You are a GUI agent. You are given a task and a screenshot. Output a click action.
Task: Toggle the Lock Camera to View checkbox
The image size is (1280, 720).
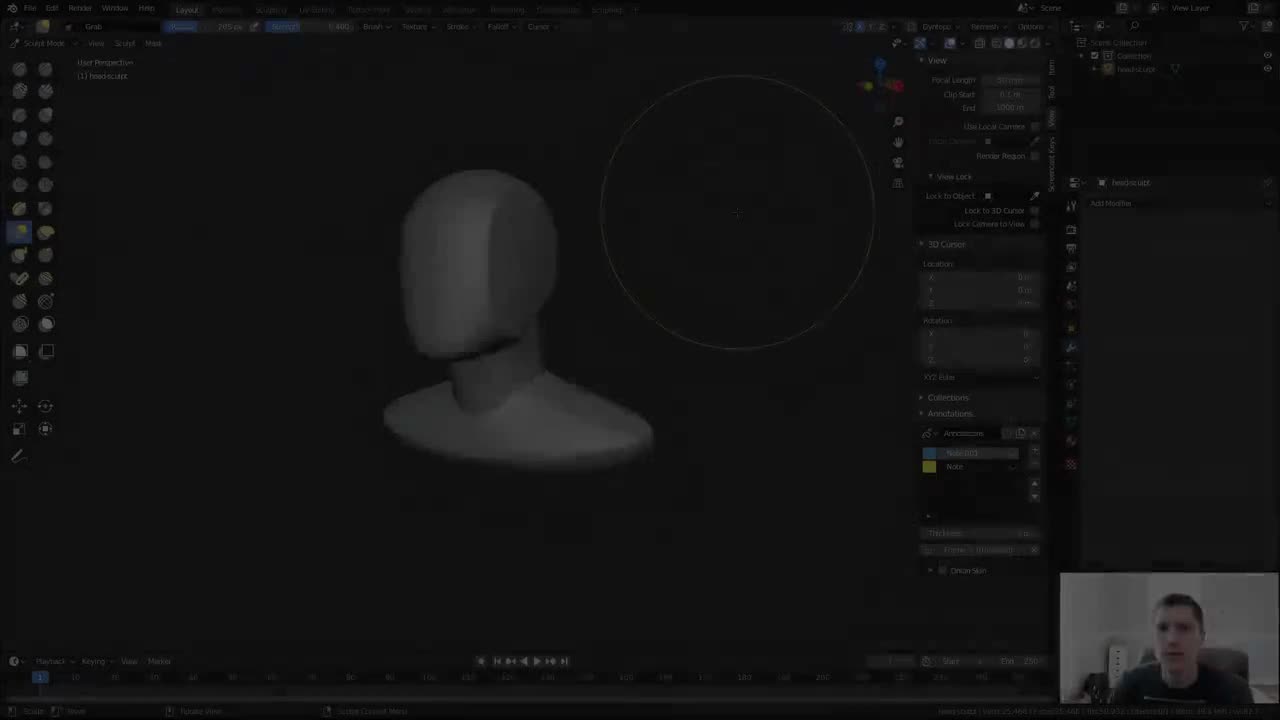[x=1035, y=224]
